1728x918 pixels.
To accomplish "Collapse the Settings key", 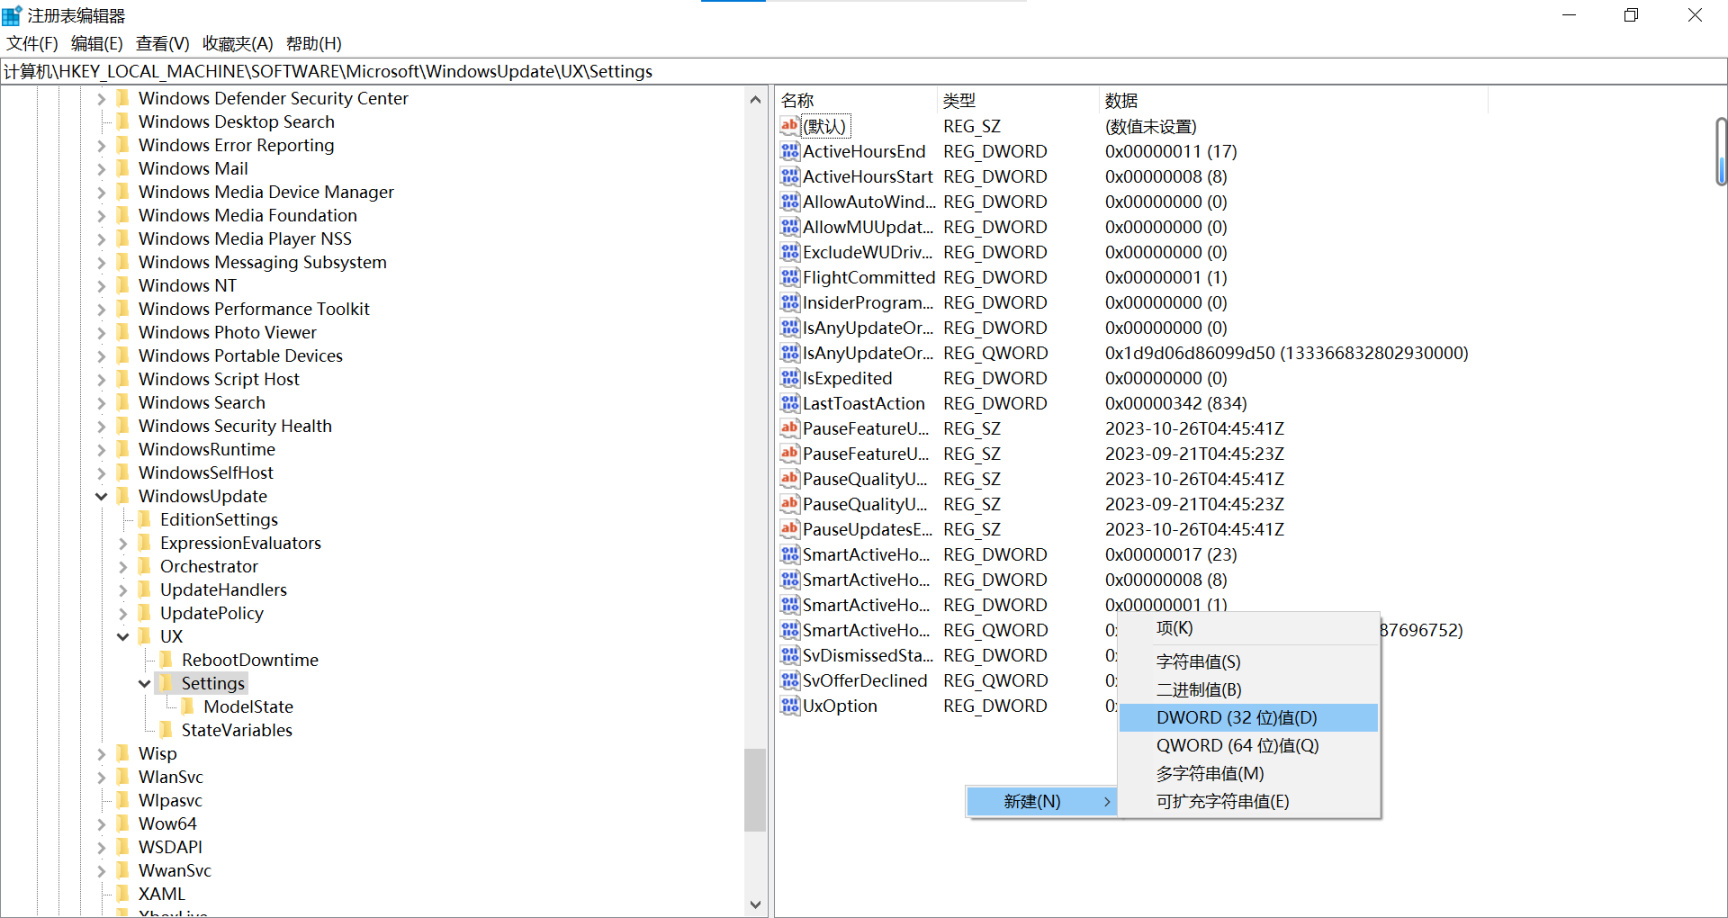I will click(145, 683).
